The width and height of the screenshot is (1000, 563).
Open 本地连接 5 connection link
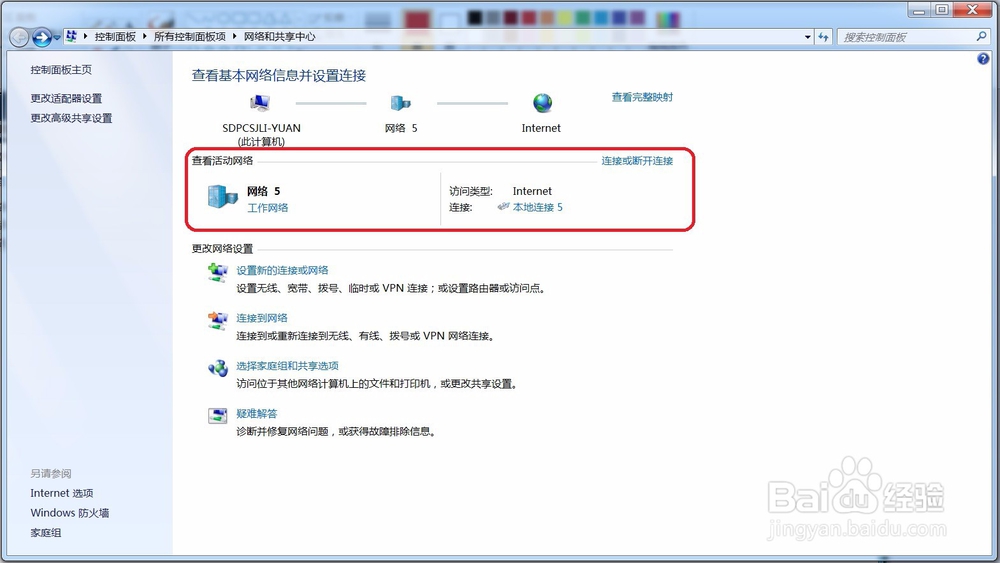pyautogui.click(x=538, y=207)
